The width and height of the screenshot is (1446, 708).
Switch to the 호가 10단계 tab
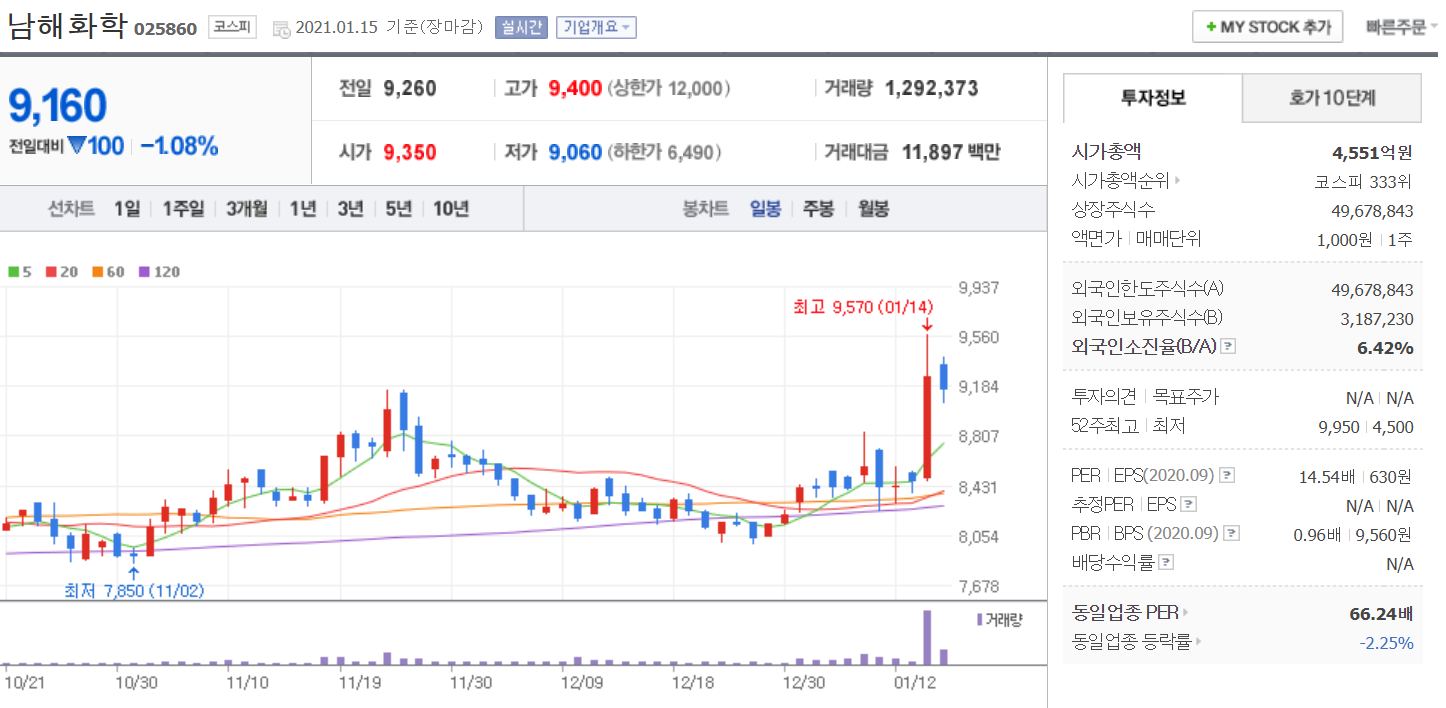1332,98
